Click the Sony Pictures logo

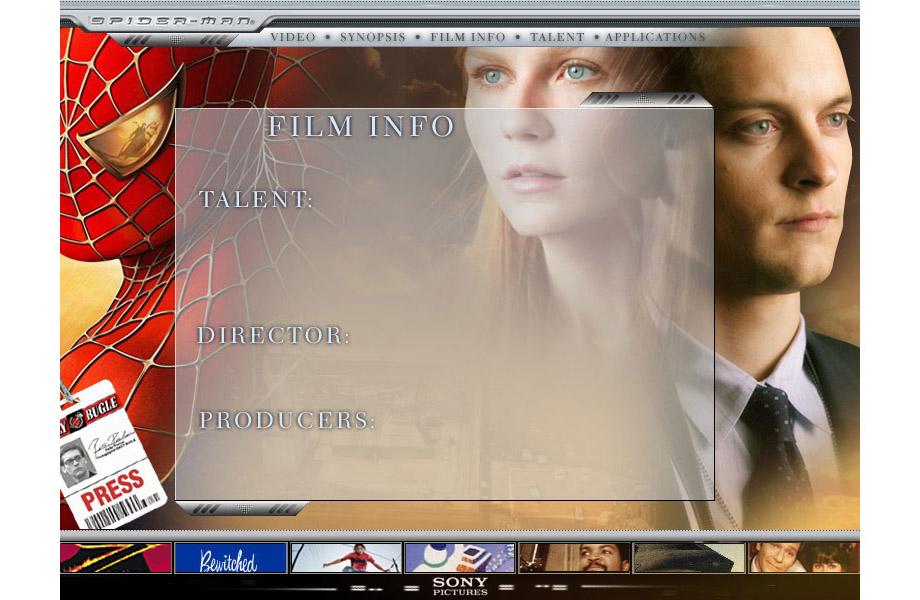(460, 586)
